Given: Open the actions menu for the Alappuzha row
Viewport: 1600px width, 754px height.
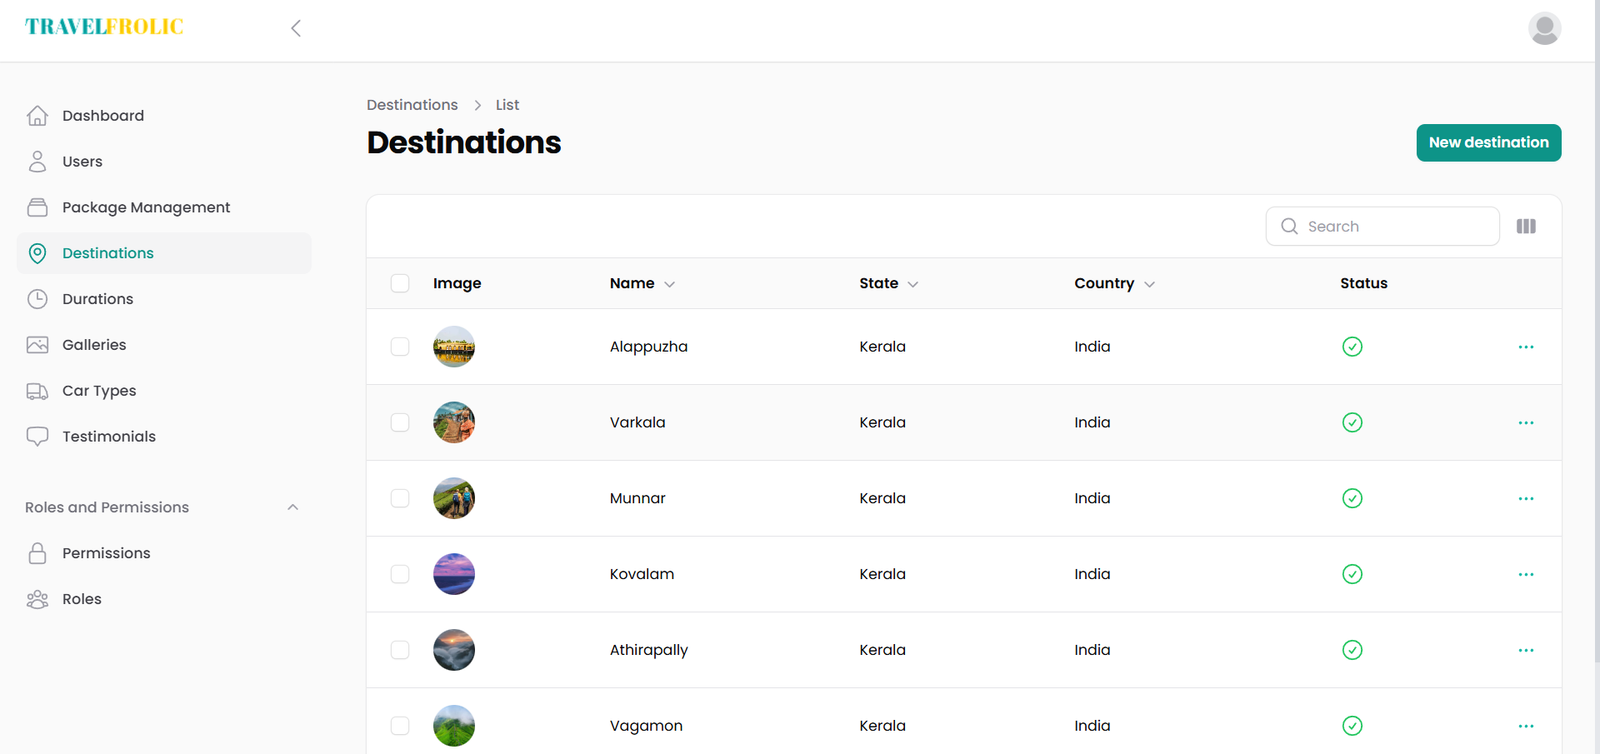Looking at the screenshot, I should pyautogui.click(x=1526, y=347).
